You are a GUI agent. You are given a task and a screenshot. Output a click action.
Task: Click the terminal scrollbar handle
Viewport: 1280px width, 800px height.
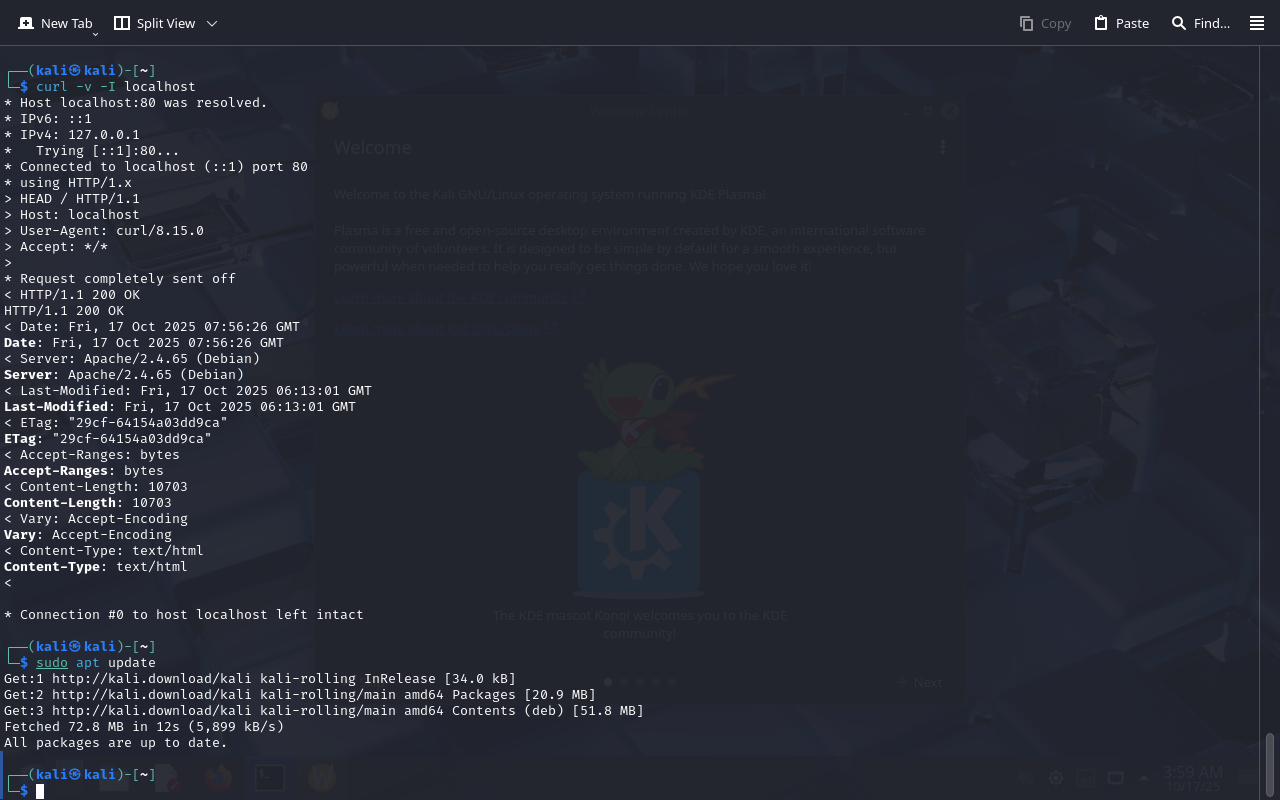(x=1270, y=765)
